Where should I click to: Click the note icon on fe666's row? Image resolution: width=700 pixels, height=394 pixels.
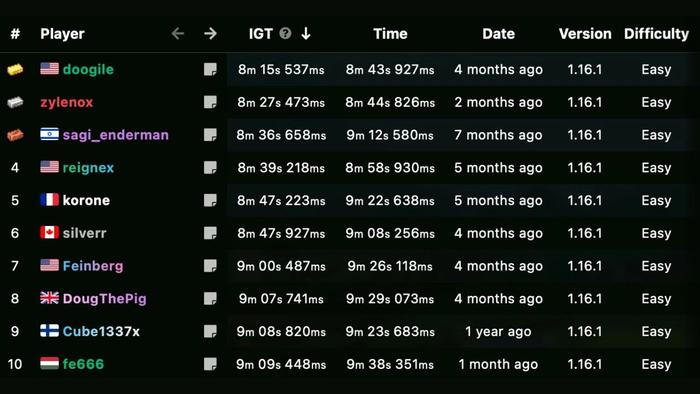click(x=210, y=364)
